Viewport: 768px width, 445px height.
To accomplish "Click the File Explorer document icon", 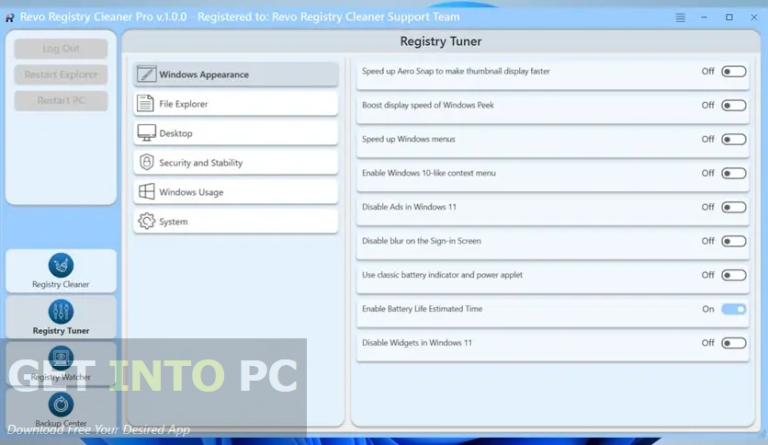I will click(146, 104).
